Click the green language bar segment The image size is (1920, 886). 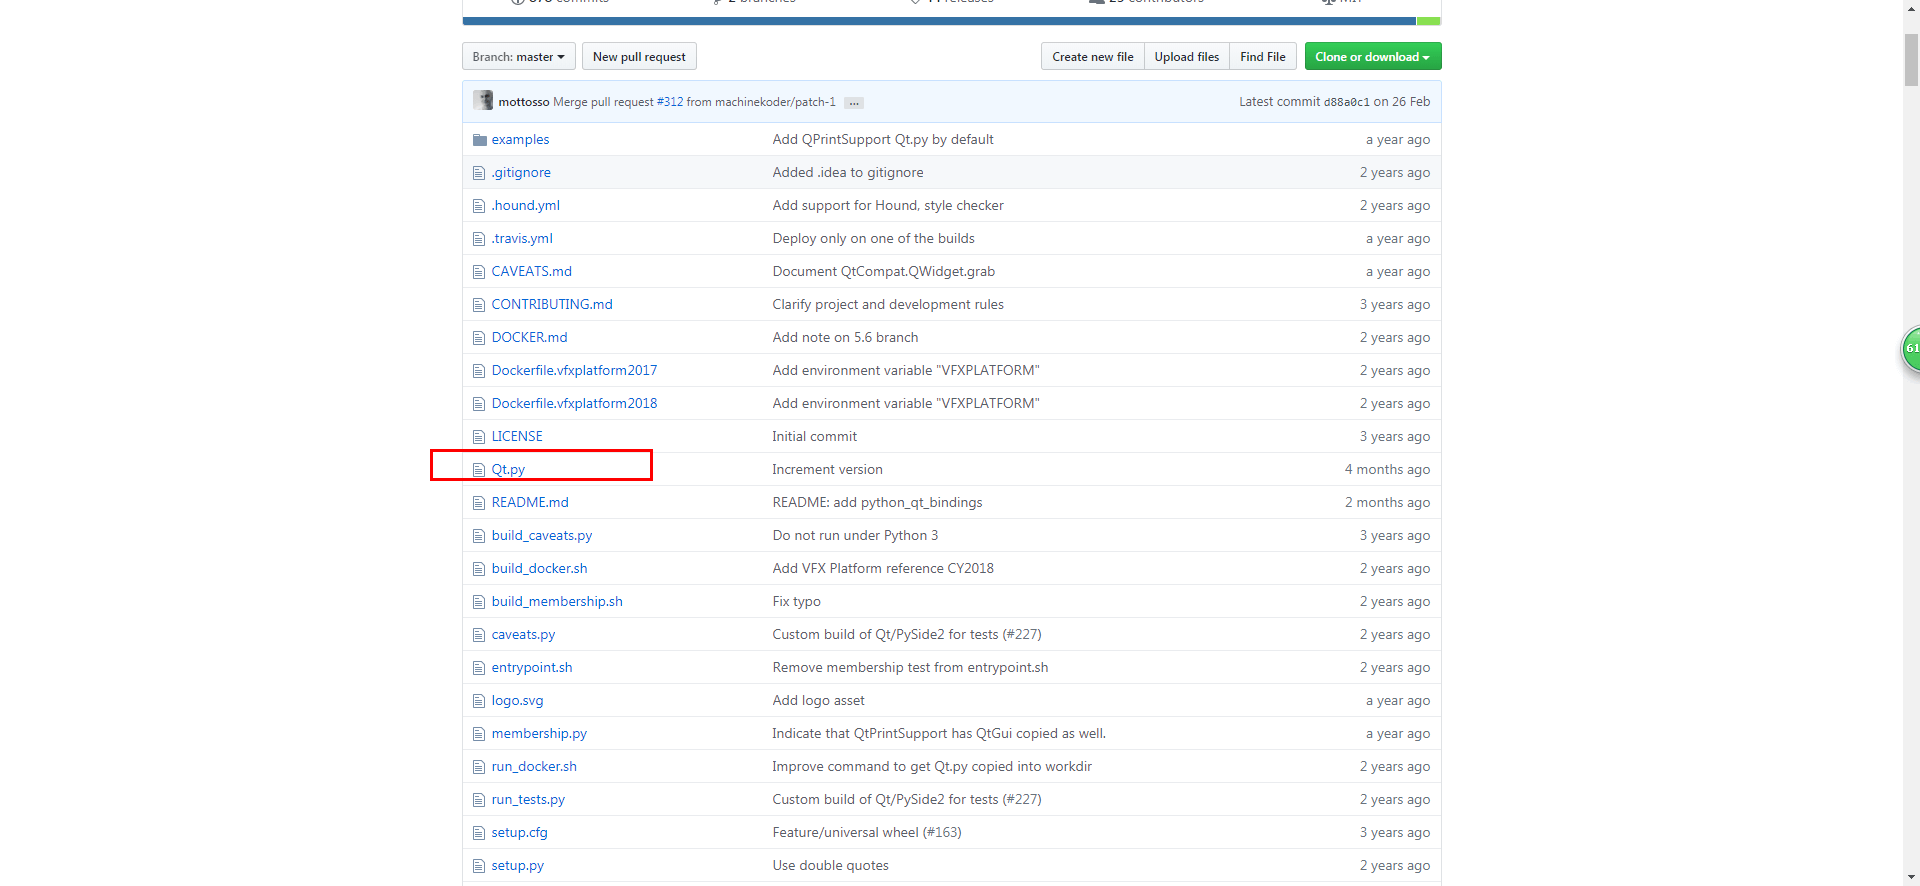[1428, 21]
